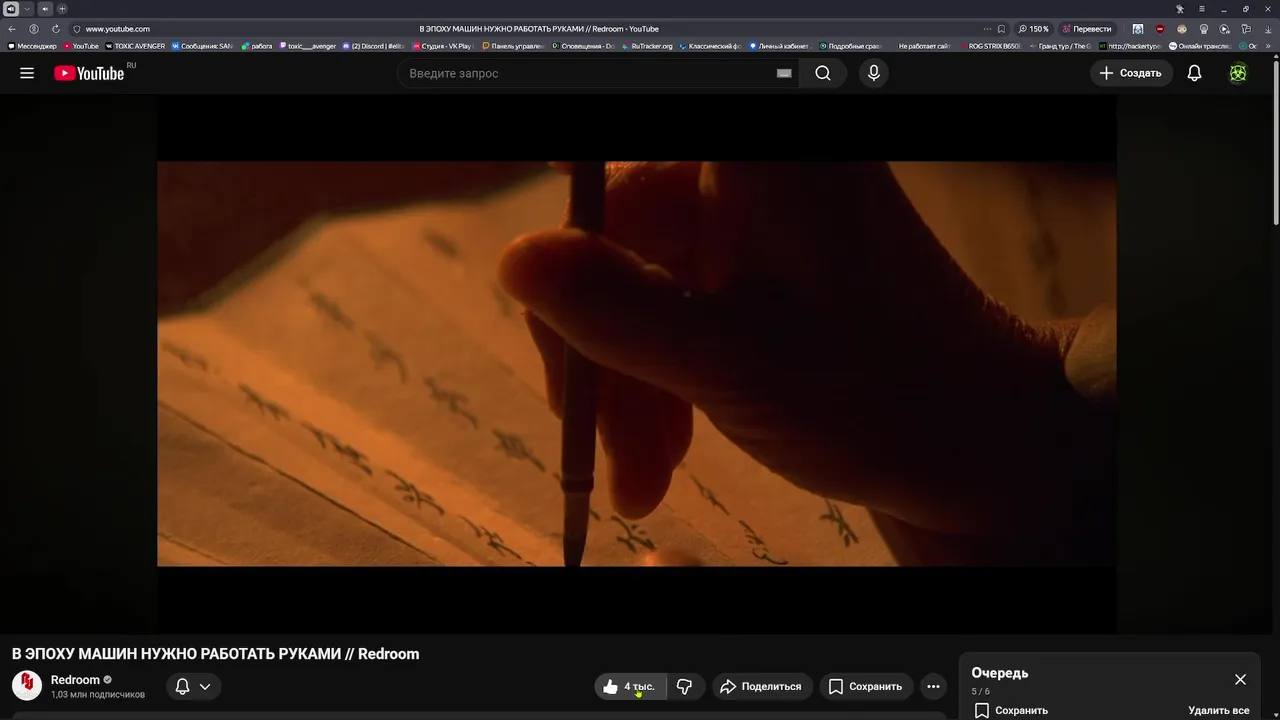The image size is (1280, 720).
Task: Click the address bar 'www.youtube.com'
Action: pyautogui.click(x=118, y=29)
